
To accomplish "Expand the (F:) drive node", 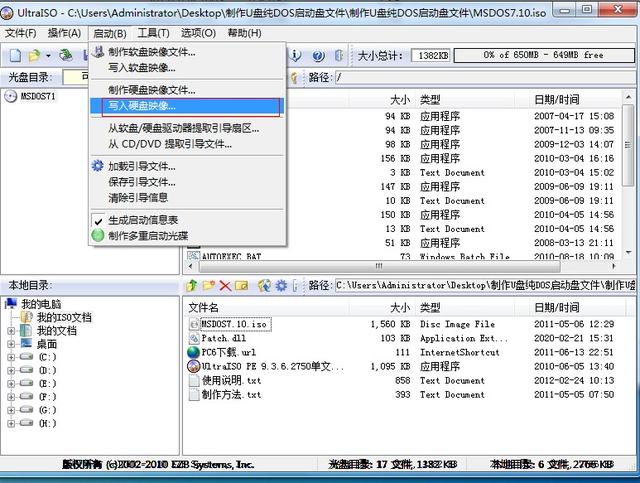I will coord(11,397).
